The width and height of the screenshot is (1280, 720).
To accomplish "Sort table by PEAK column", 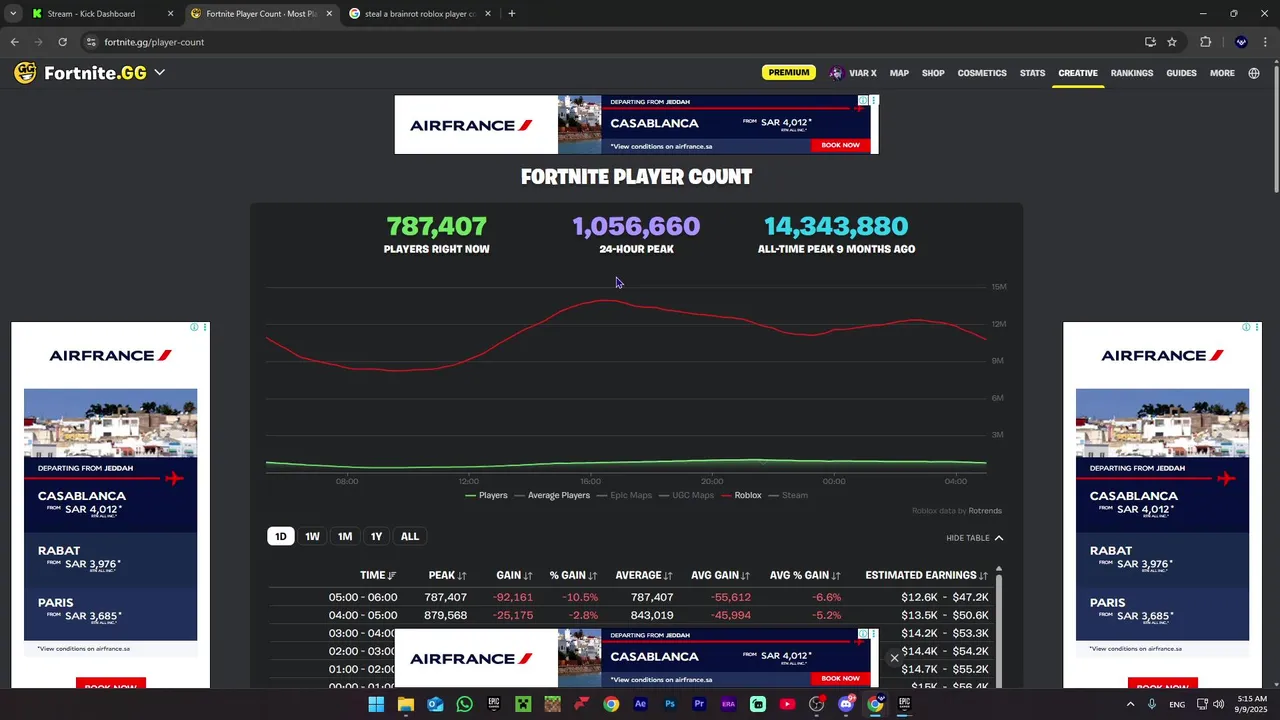I will coord(447,575).
